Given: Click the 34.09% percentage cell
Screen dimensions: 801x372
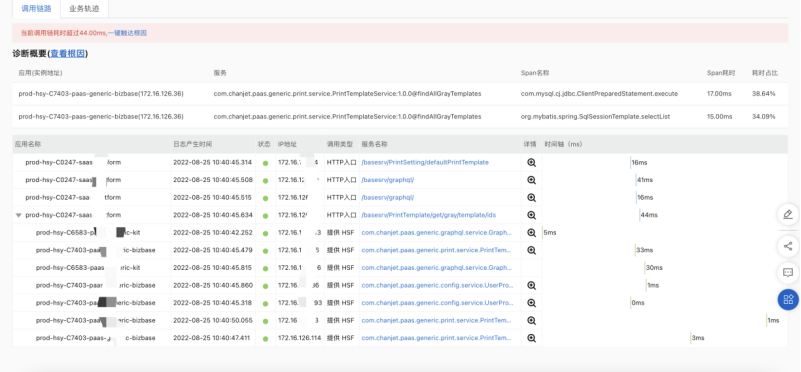Looking at the screenshot, I should 764,117.
